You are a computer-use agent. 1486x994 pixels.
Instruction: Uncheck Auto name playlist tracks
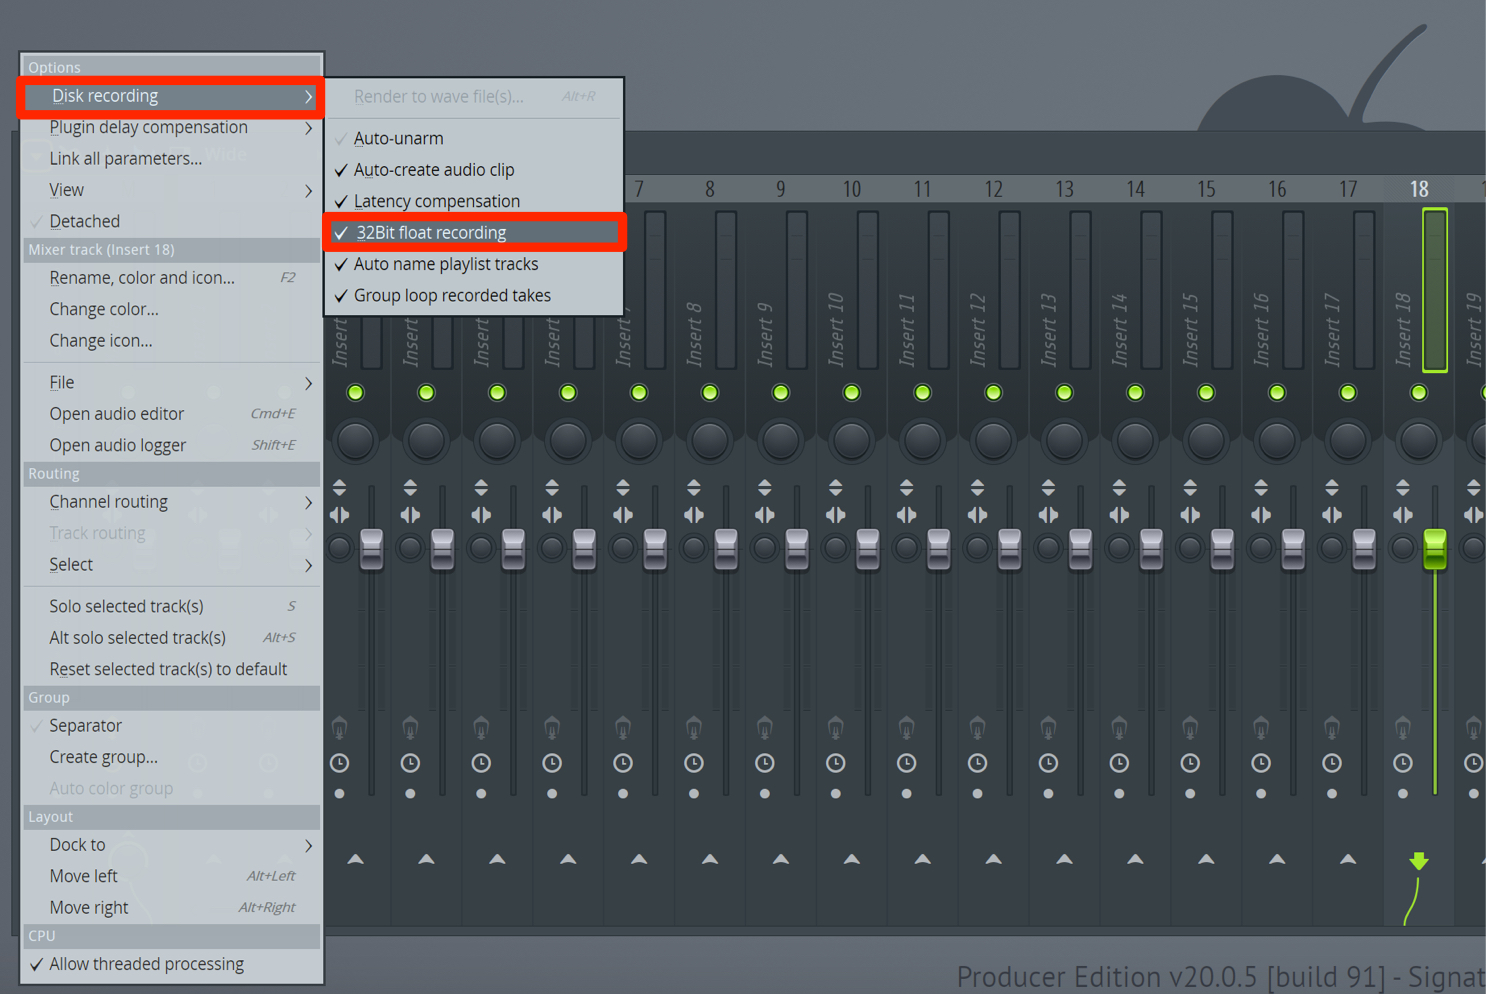click(x=473, y=264)
